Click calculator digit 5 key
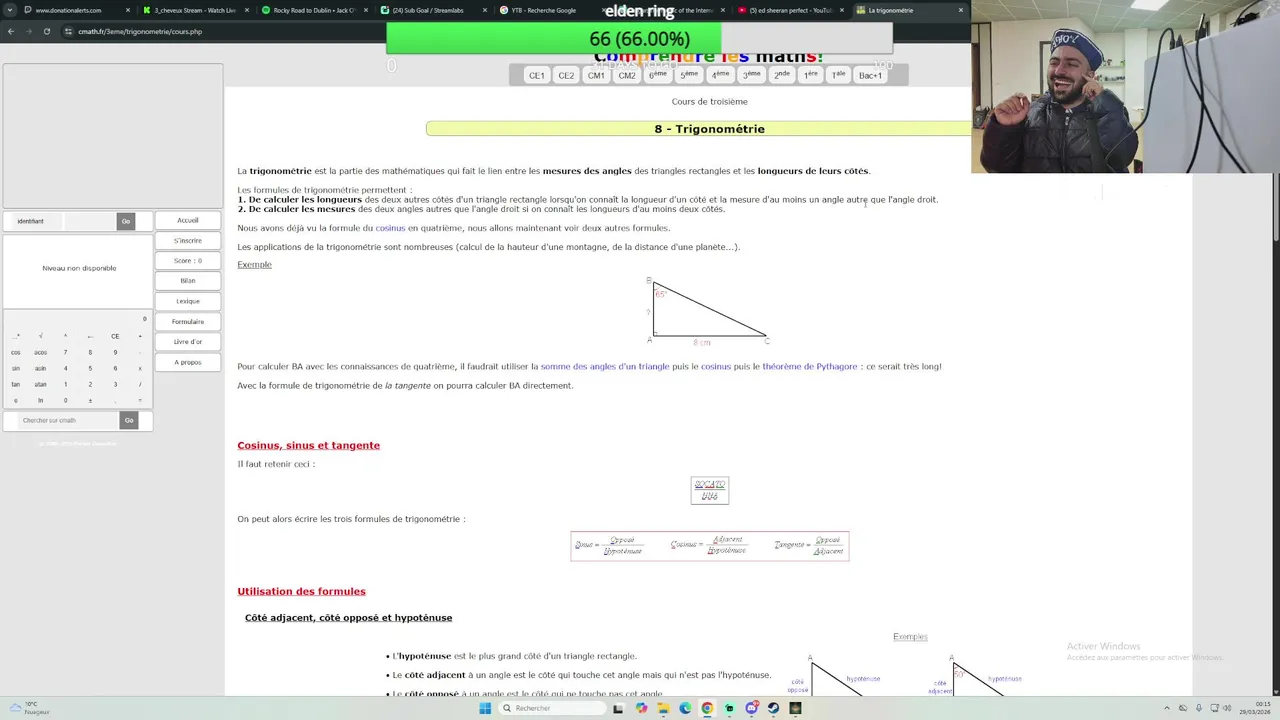The height and width of the screenshot is (720, 1280). click(90, 368)
